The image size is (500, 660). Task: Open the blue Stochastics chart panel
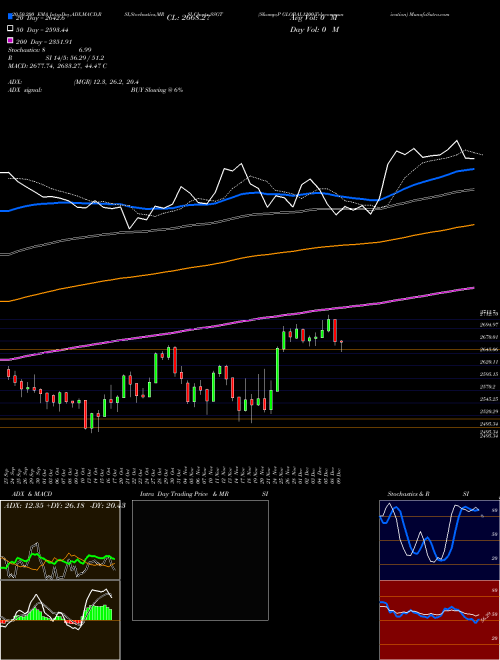pyautogui.click(x=439, y=540)
